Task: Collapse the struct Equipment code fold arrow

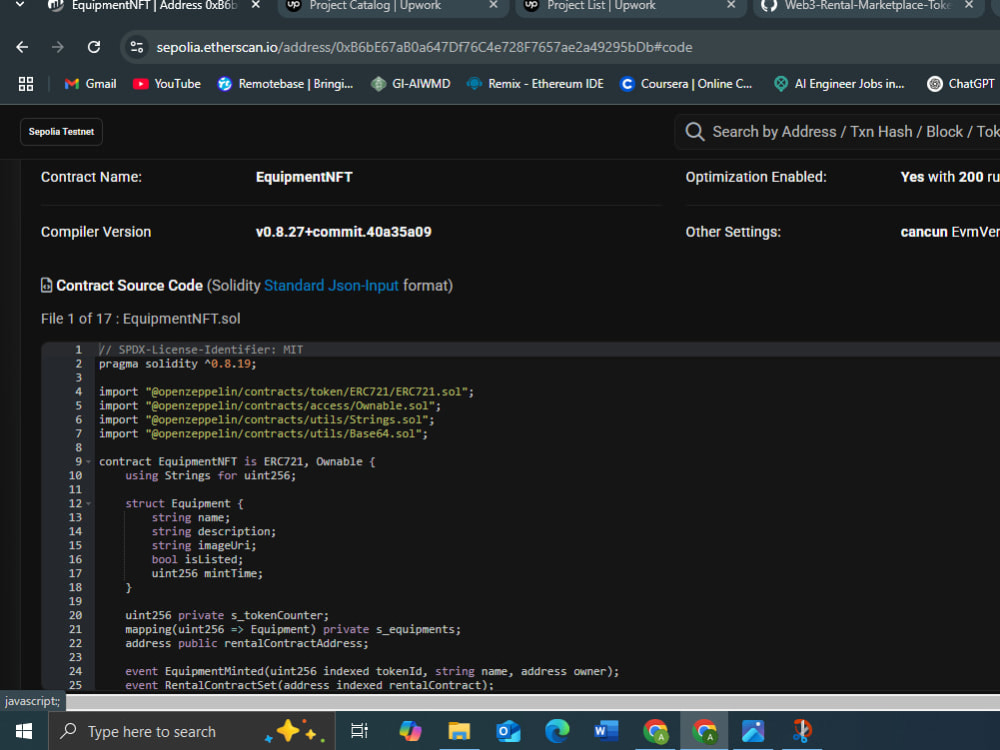Action: 89,504
